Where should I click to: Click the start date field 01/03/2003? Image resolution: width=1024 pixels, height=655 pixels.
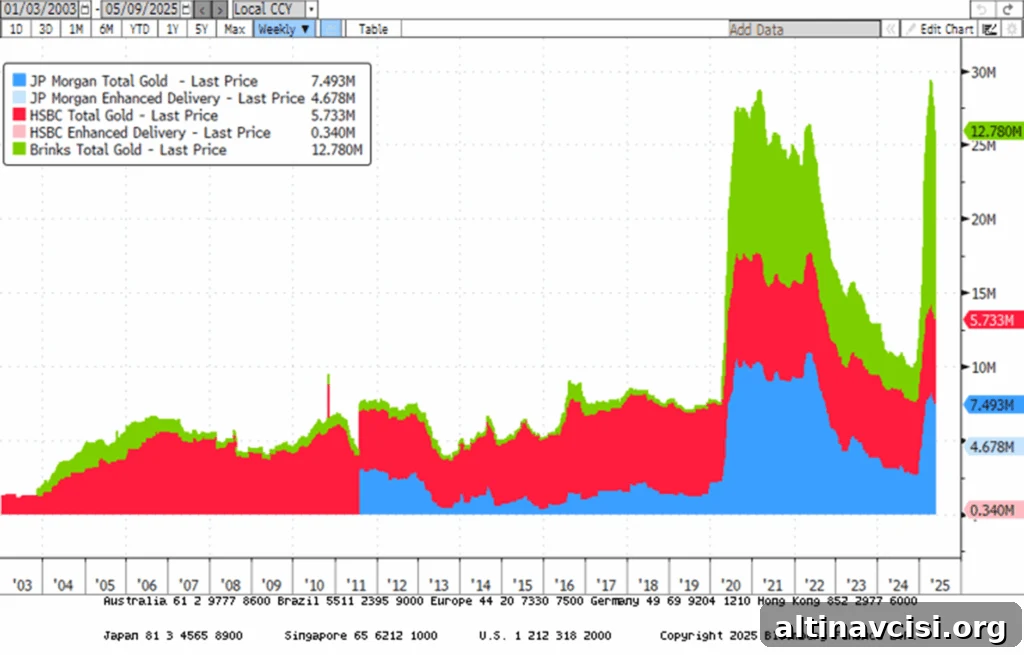40,9
